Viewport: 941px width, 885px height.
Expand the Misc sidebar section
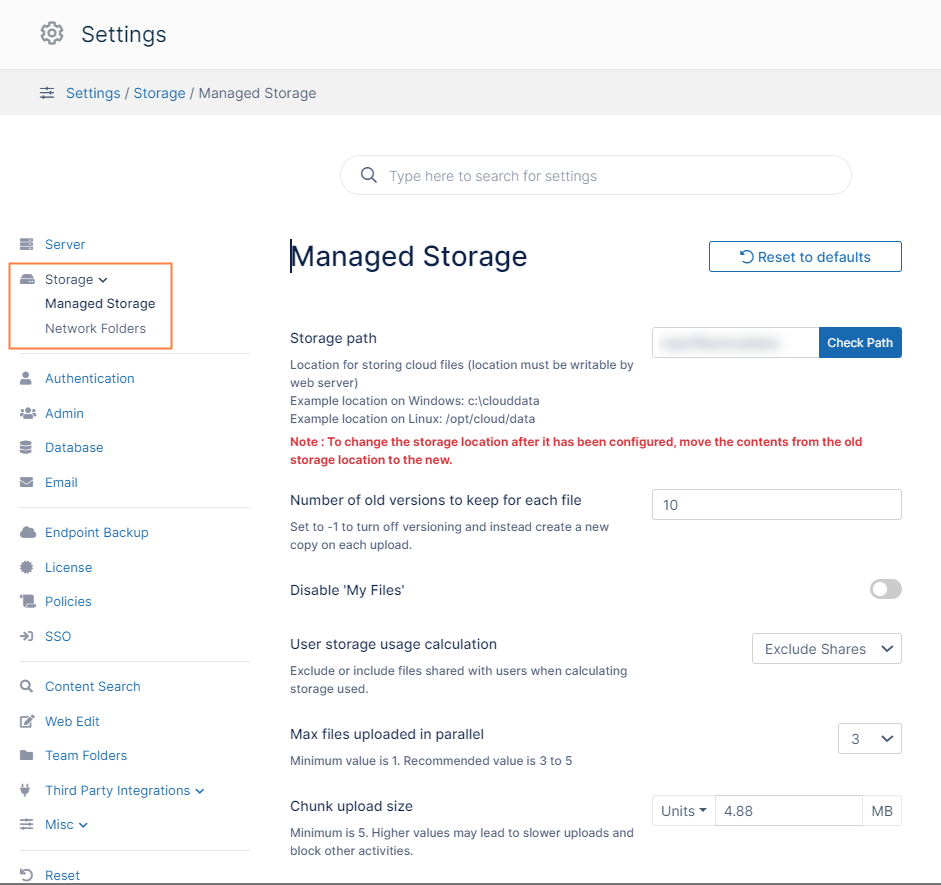point(64,824)
